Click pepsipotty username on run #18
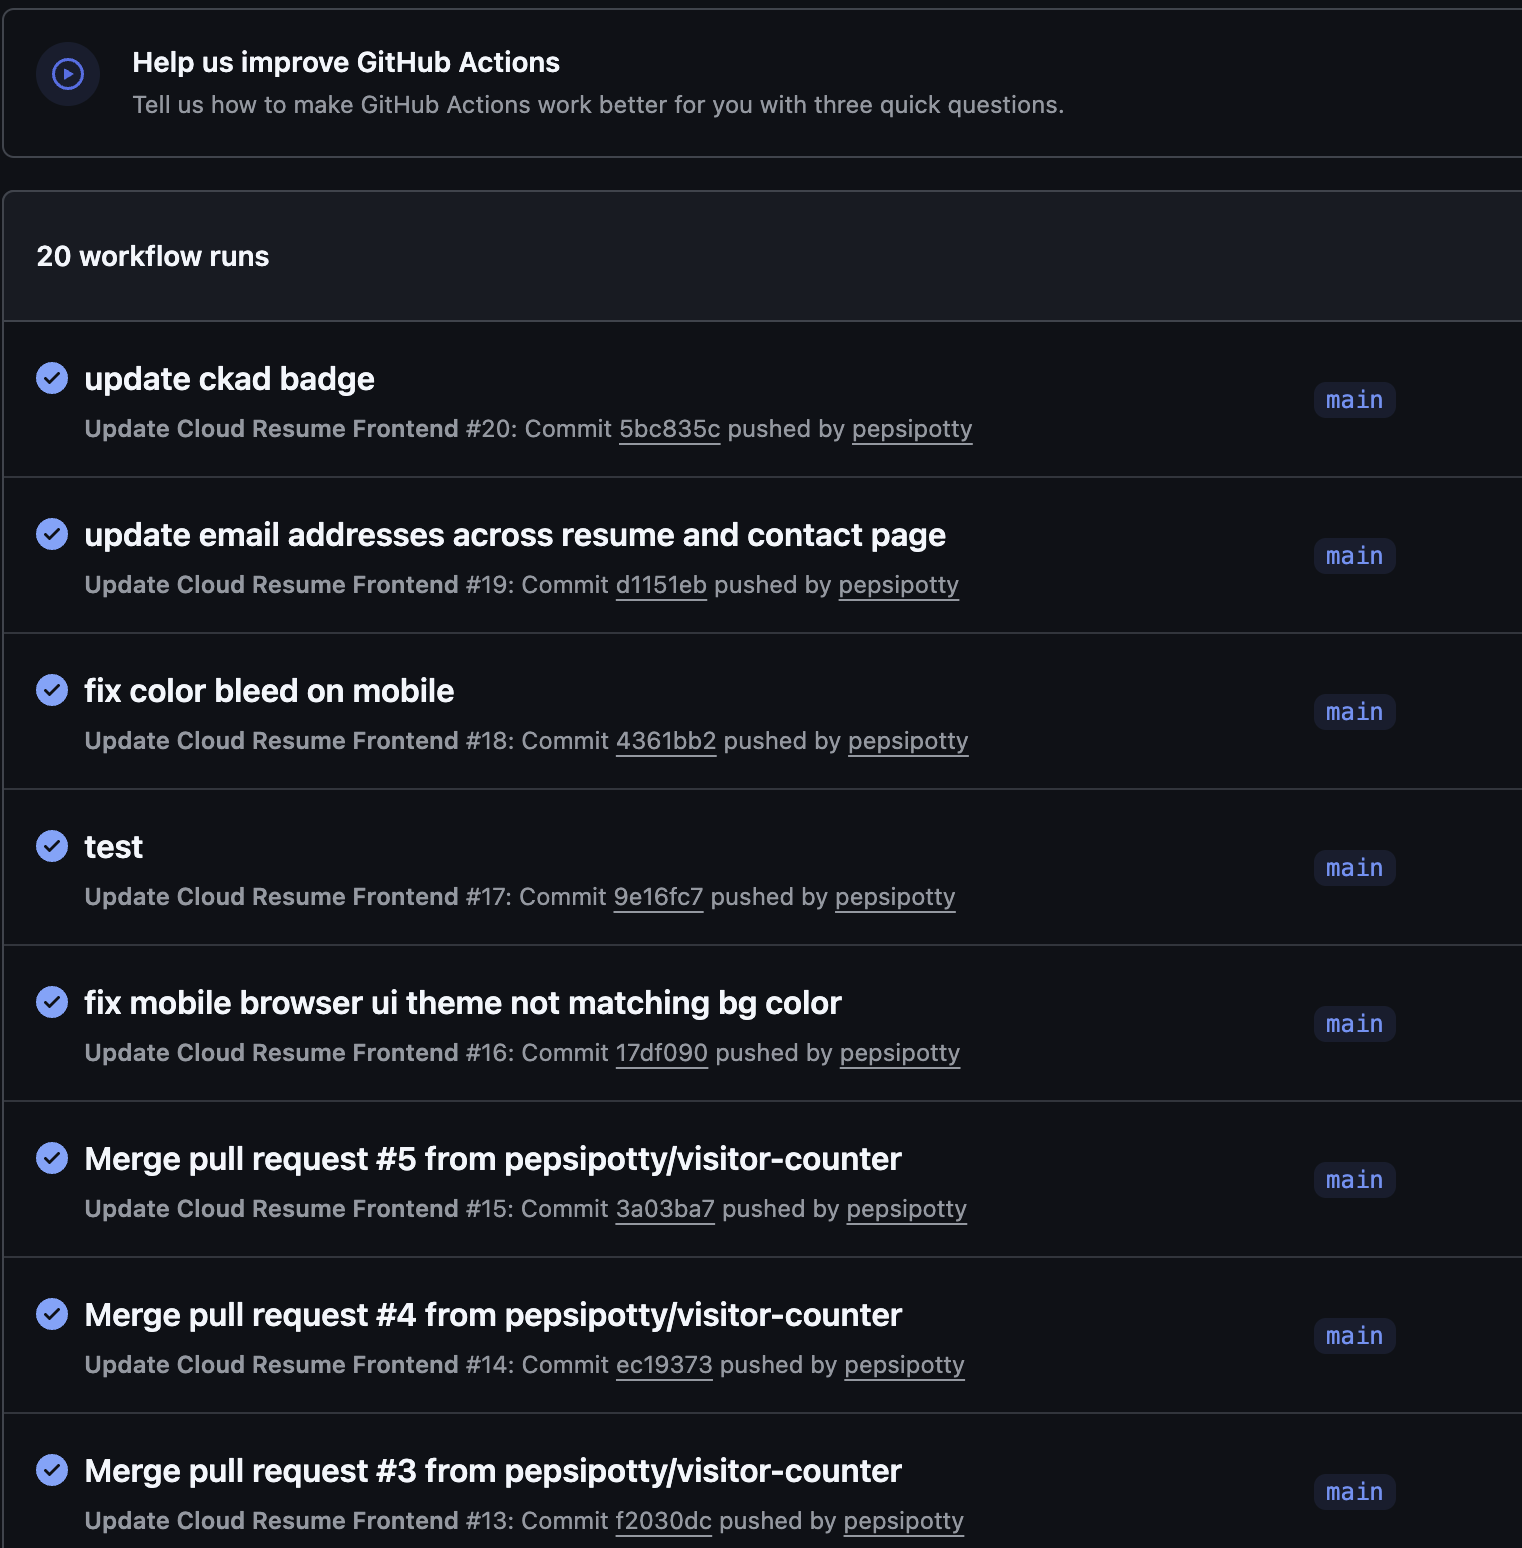Viewport: 1522px width, 1548px height. [x=908, y=741]
